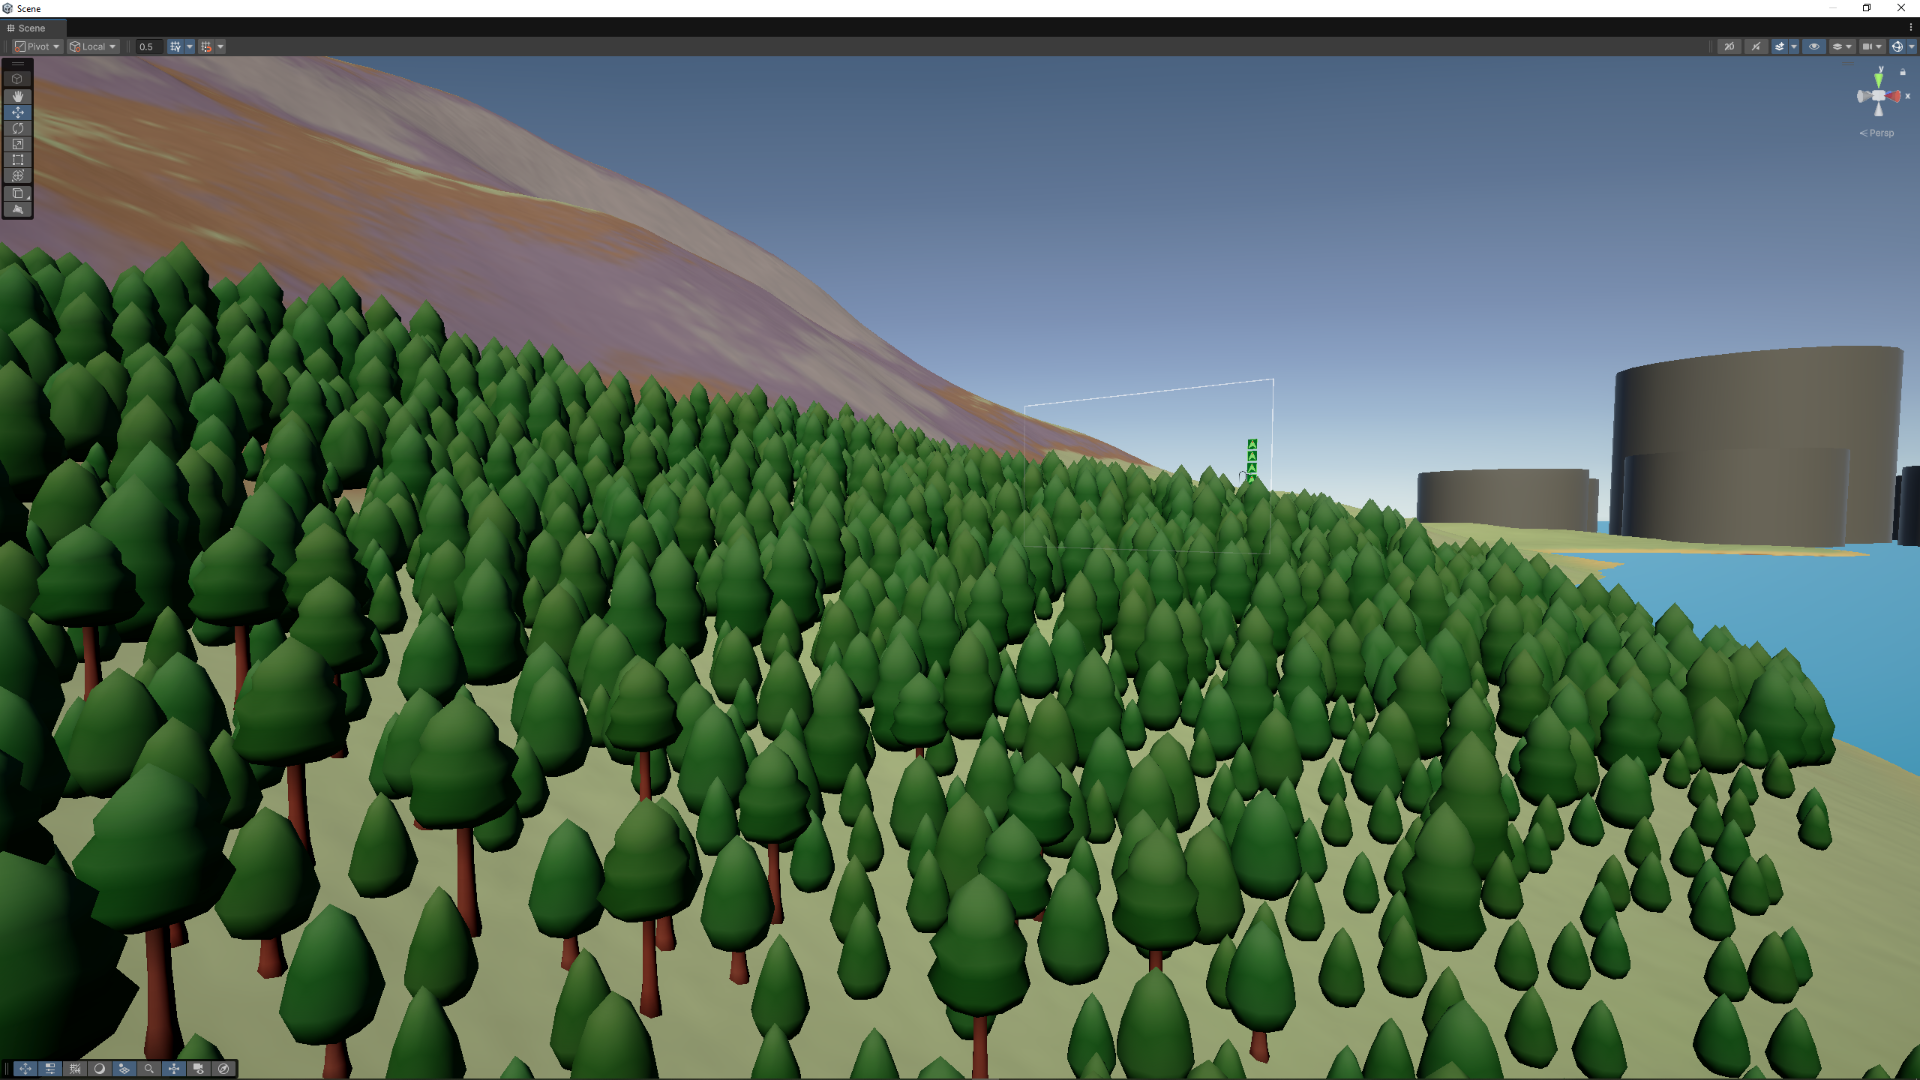Click the gray left axis cone on gizmo
This screenshot has height=1080, width=1920.
point(1863,97)
